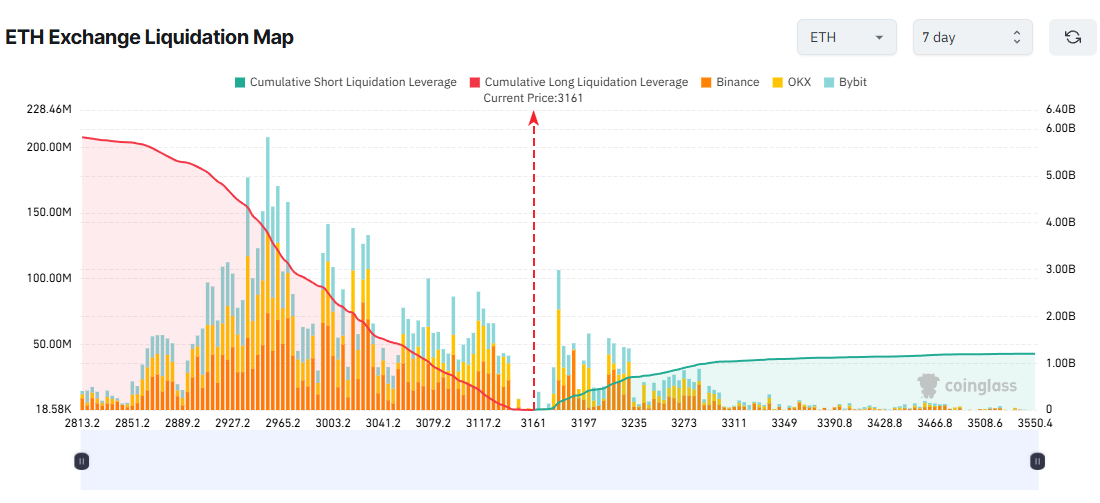Click the 3161 label on the x-axis
This screenshot has height=503, width=1100.
coord(533,424)
